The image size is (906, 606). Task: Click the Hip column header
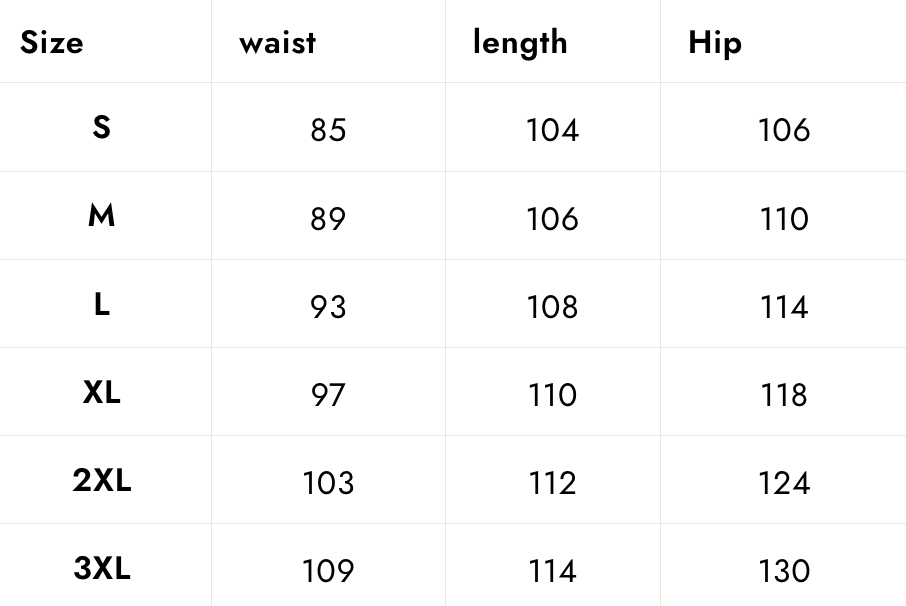click(x=715, y=43)
